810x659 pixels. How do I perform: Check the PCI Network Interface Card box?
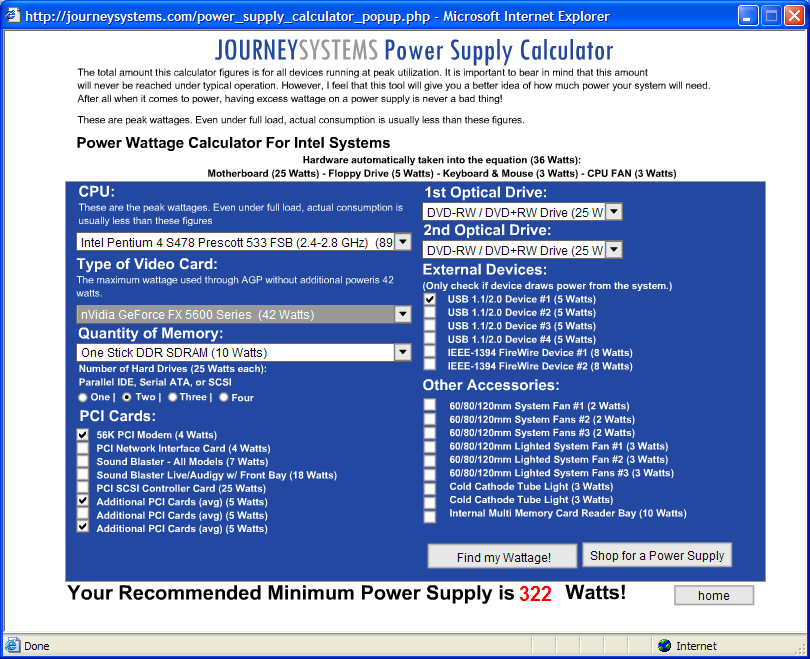click(x=83, y=448)
